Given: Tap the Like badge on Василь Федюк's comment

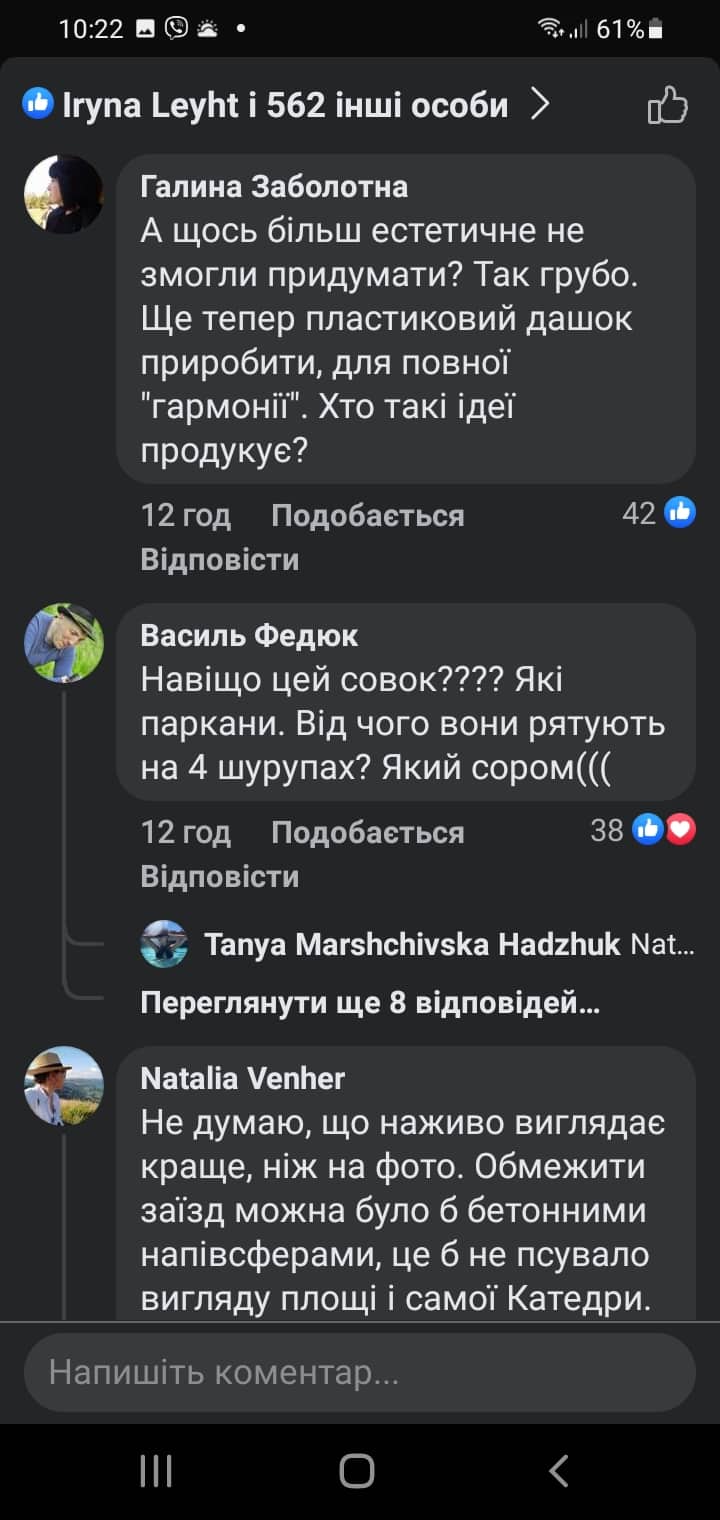Looking at the screenshot, I should point(648,829).
